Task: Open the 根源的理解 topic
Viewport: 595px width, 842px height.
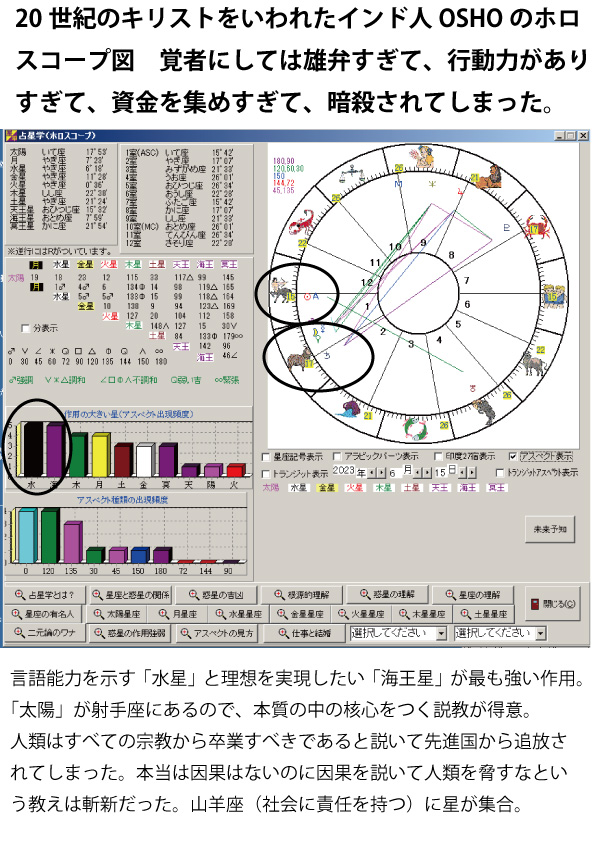Action: click(302, 594)
